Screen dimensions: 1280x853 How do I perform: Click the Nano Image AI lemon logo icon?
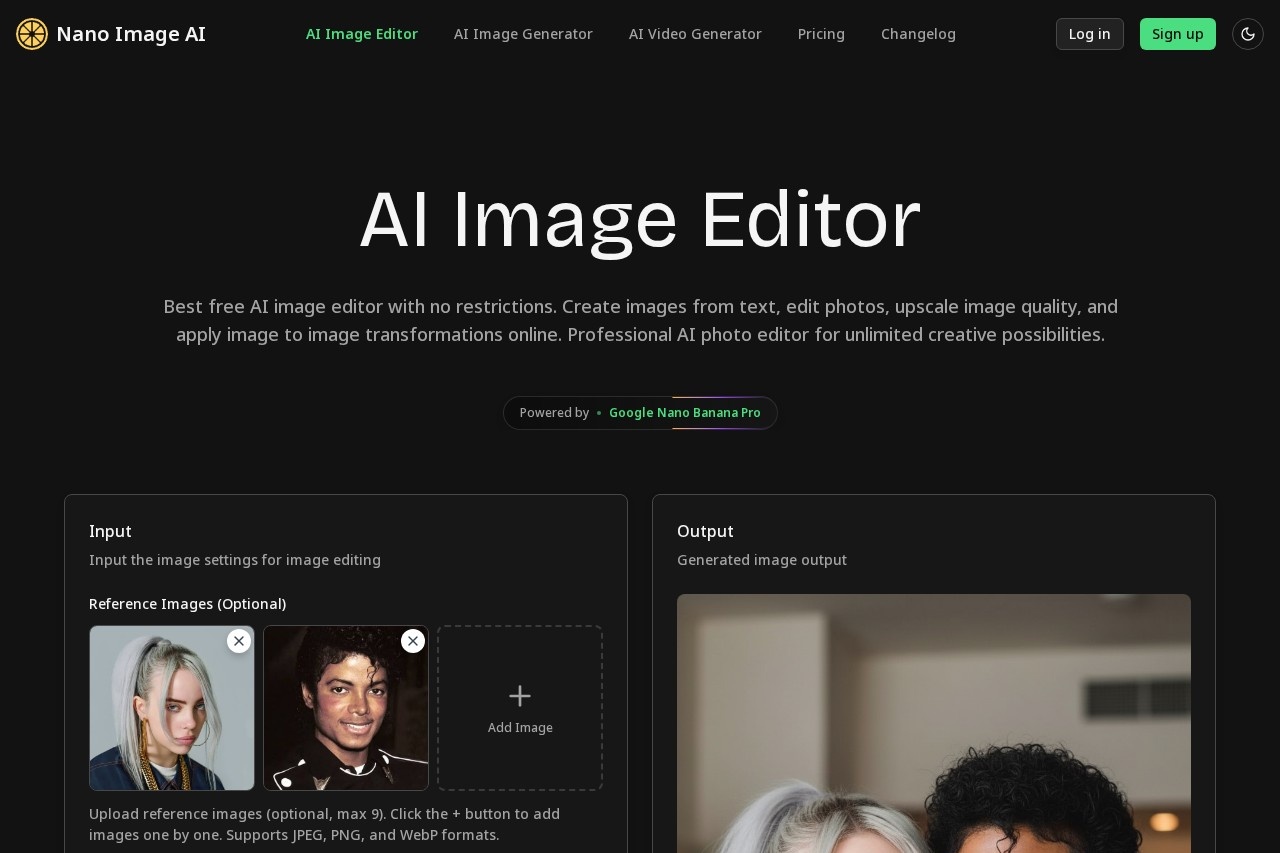(x=31, y=33)
